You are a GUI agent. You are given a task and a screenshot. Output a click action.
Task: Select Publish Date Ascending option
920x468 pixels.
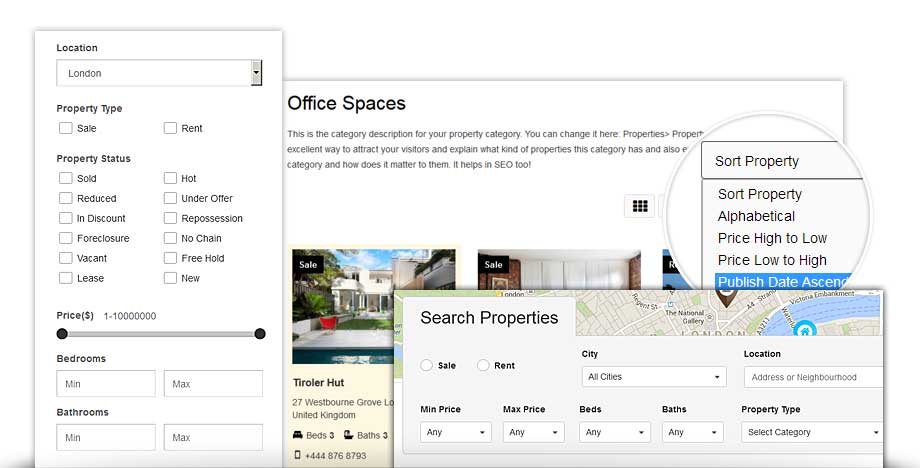click(x=785, y=282)
